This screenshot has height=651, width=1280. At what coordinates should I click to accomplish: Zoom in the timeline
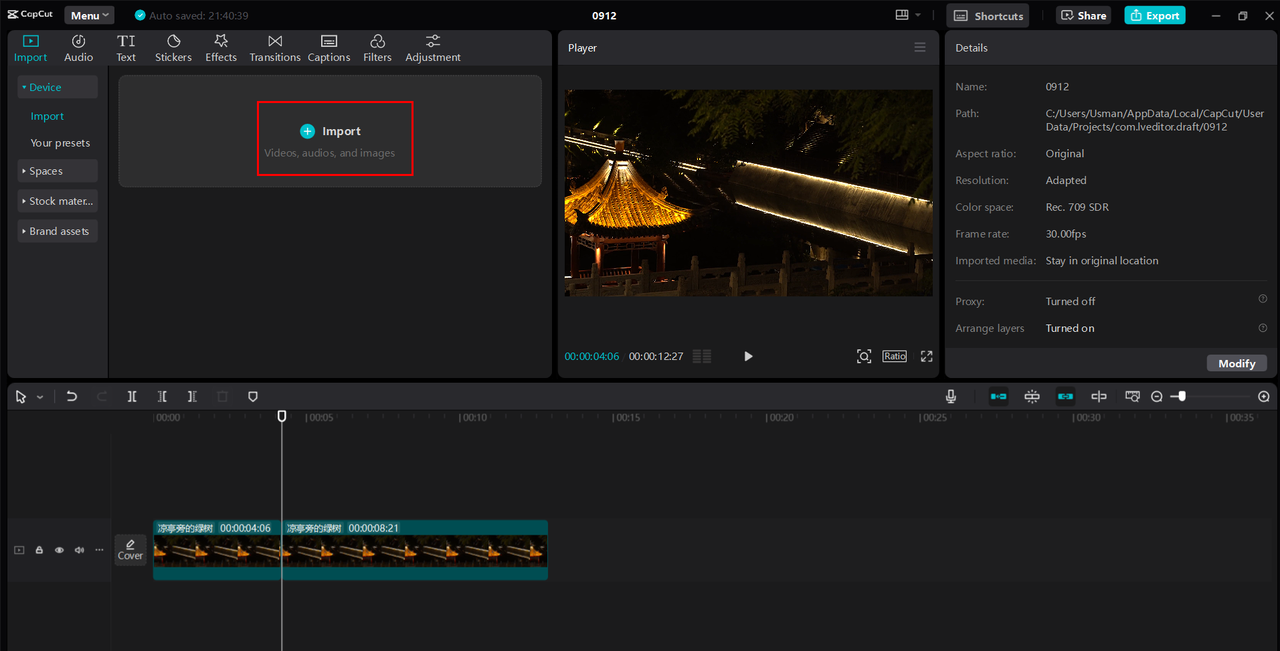tap(1264, 397)
